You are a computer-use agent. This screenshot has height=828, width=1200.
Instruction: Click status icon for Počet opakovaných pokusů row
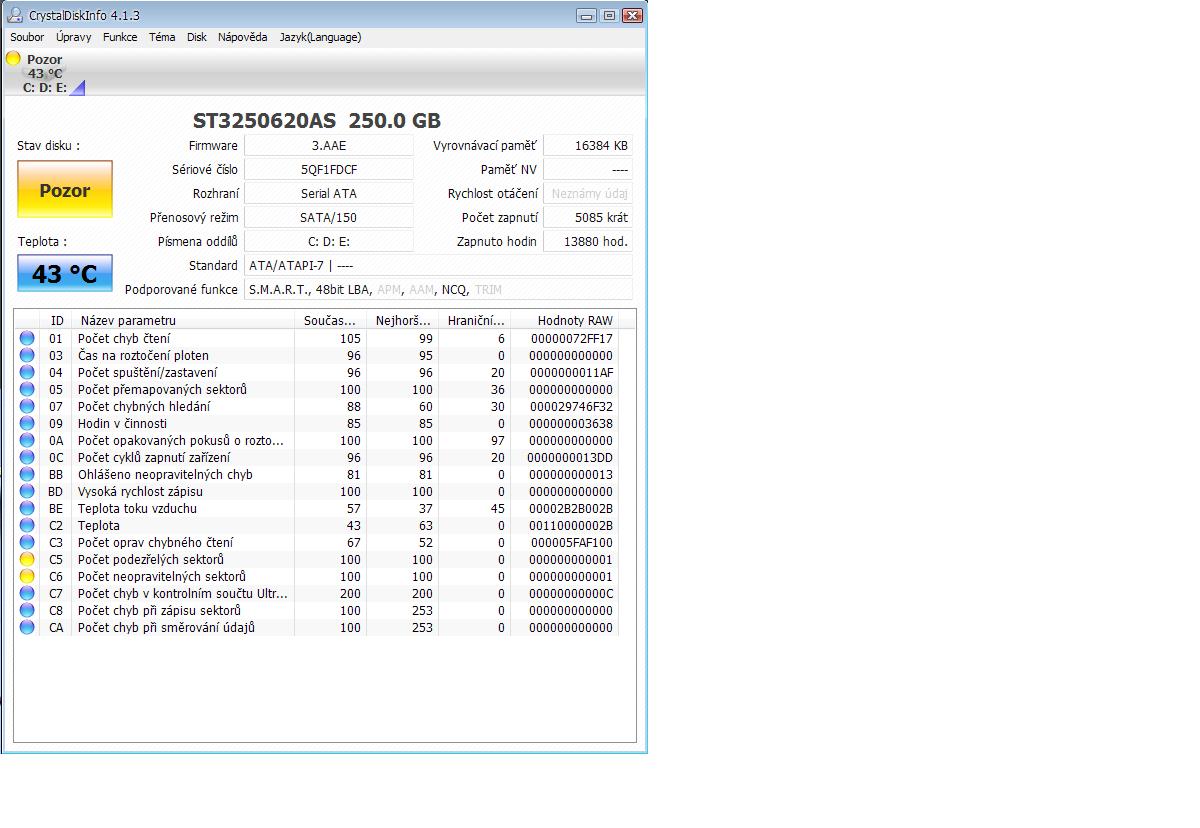pos(27,441)
